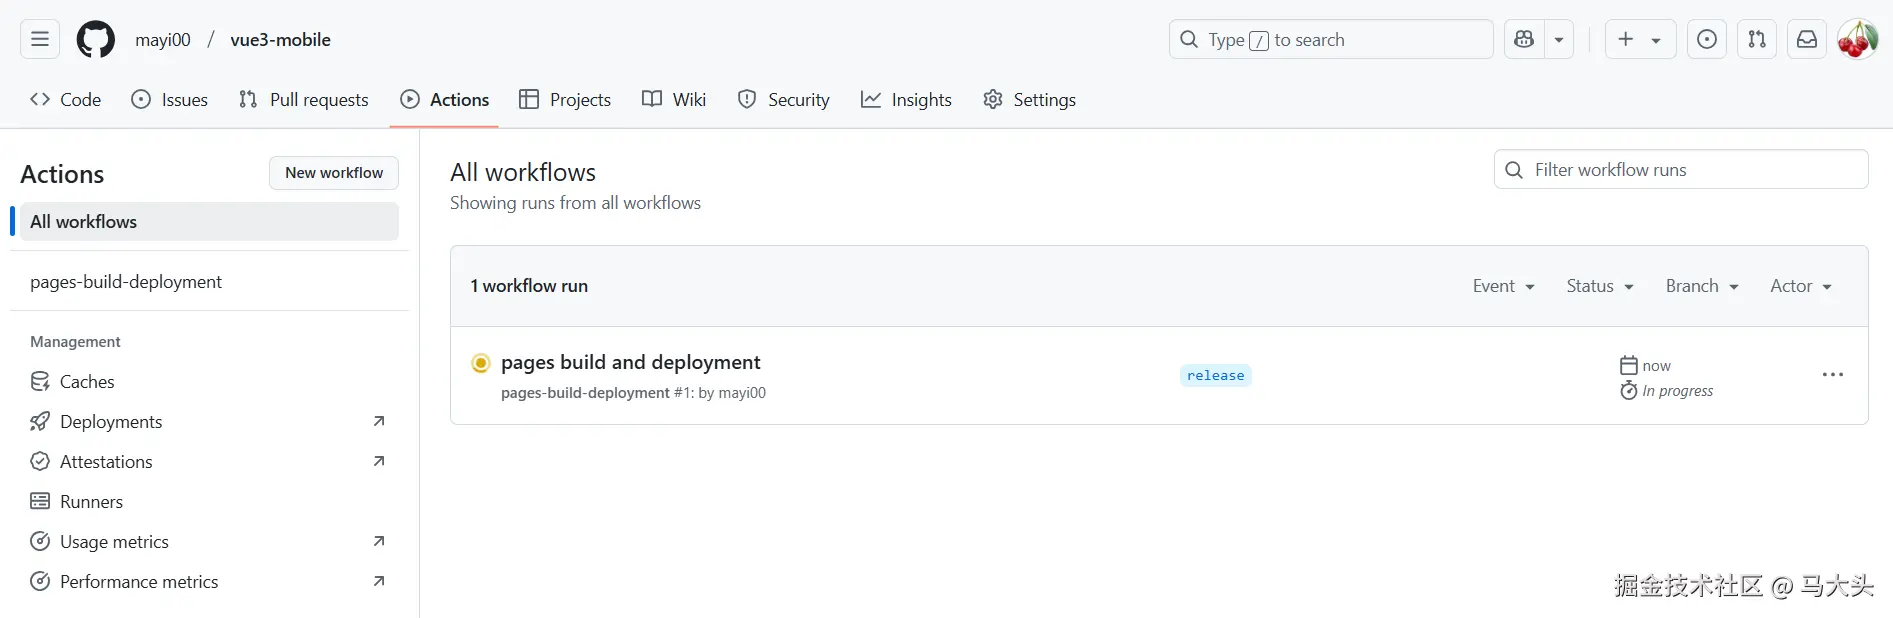The image size is (1893, 618).
Task: Open Caches under Management
Action: (209, 381)
